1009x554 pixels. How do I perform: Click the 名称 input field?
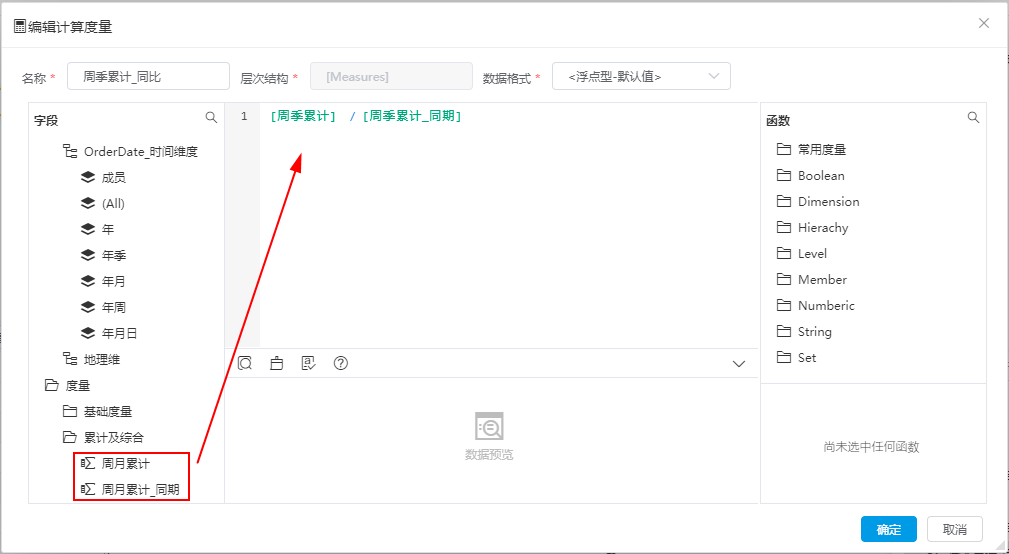click(148, 76)
